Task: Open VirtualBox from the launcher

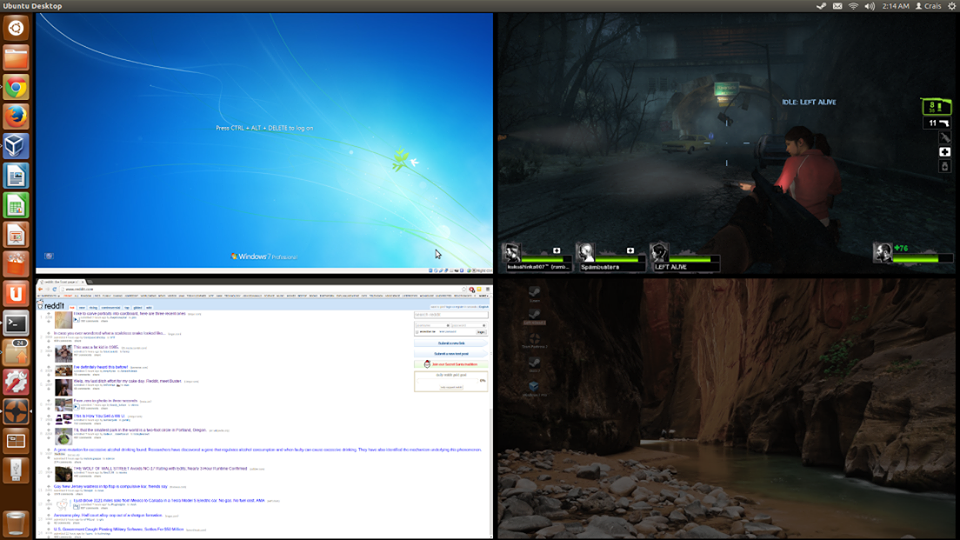Action: (16, 147)
